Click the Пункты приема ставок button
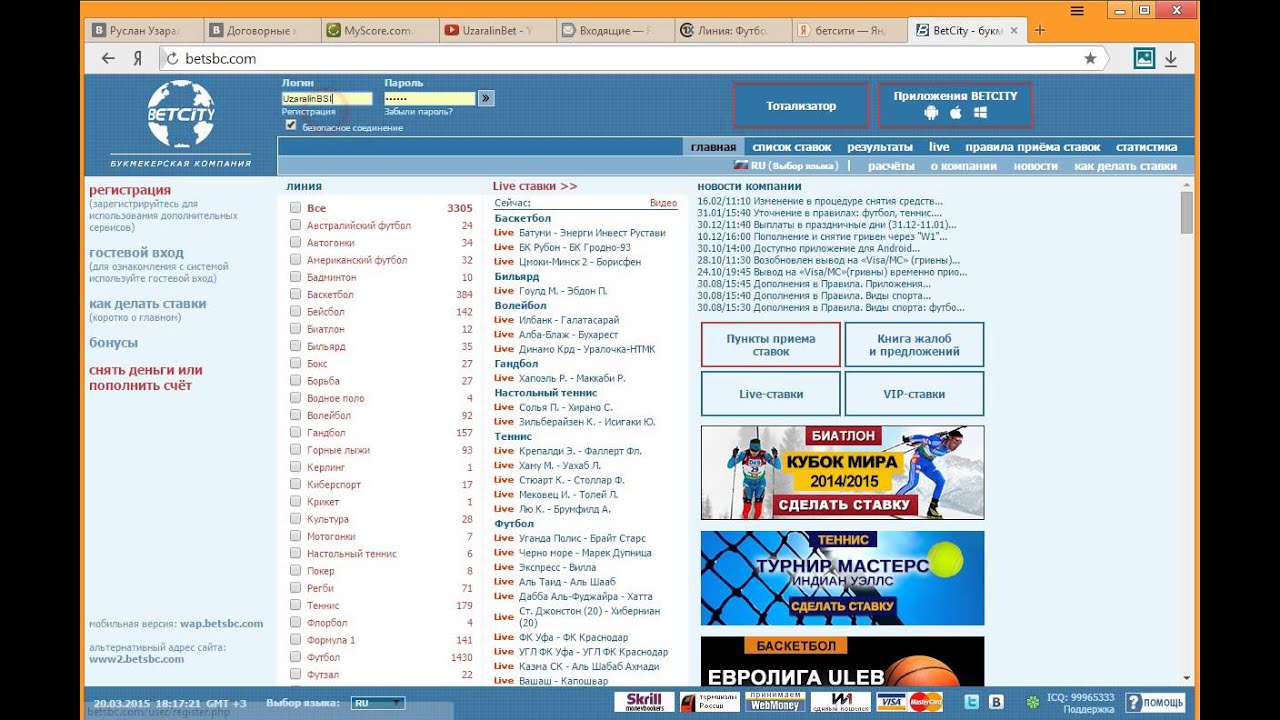The width and height of the screenshot is (1280, 720). (771, 345)
